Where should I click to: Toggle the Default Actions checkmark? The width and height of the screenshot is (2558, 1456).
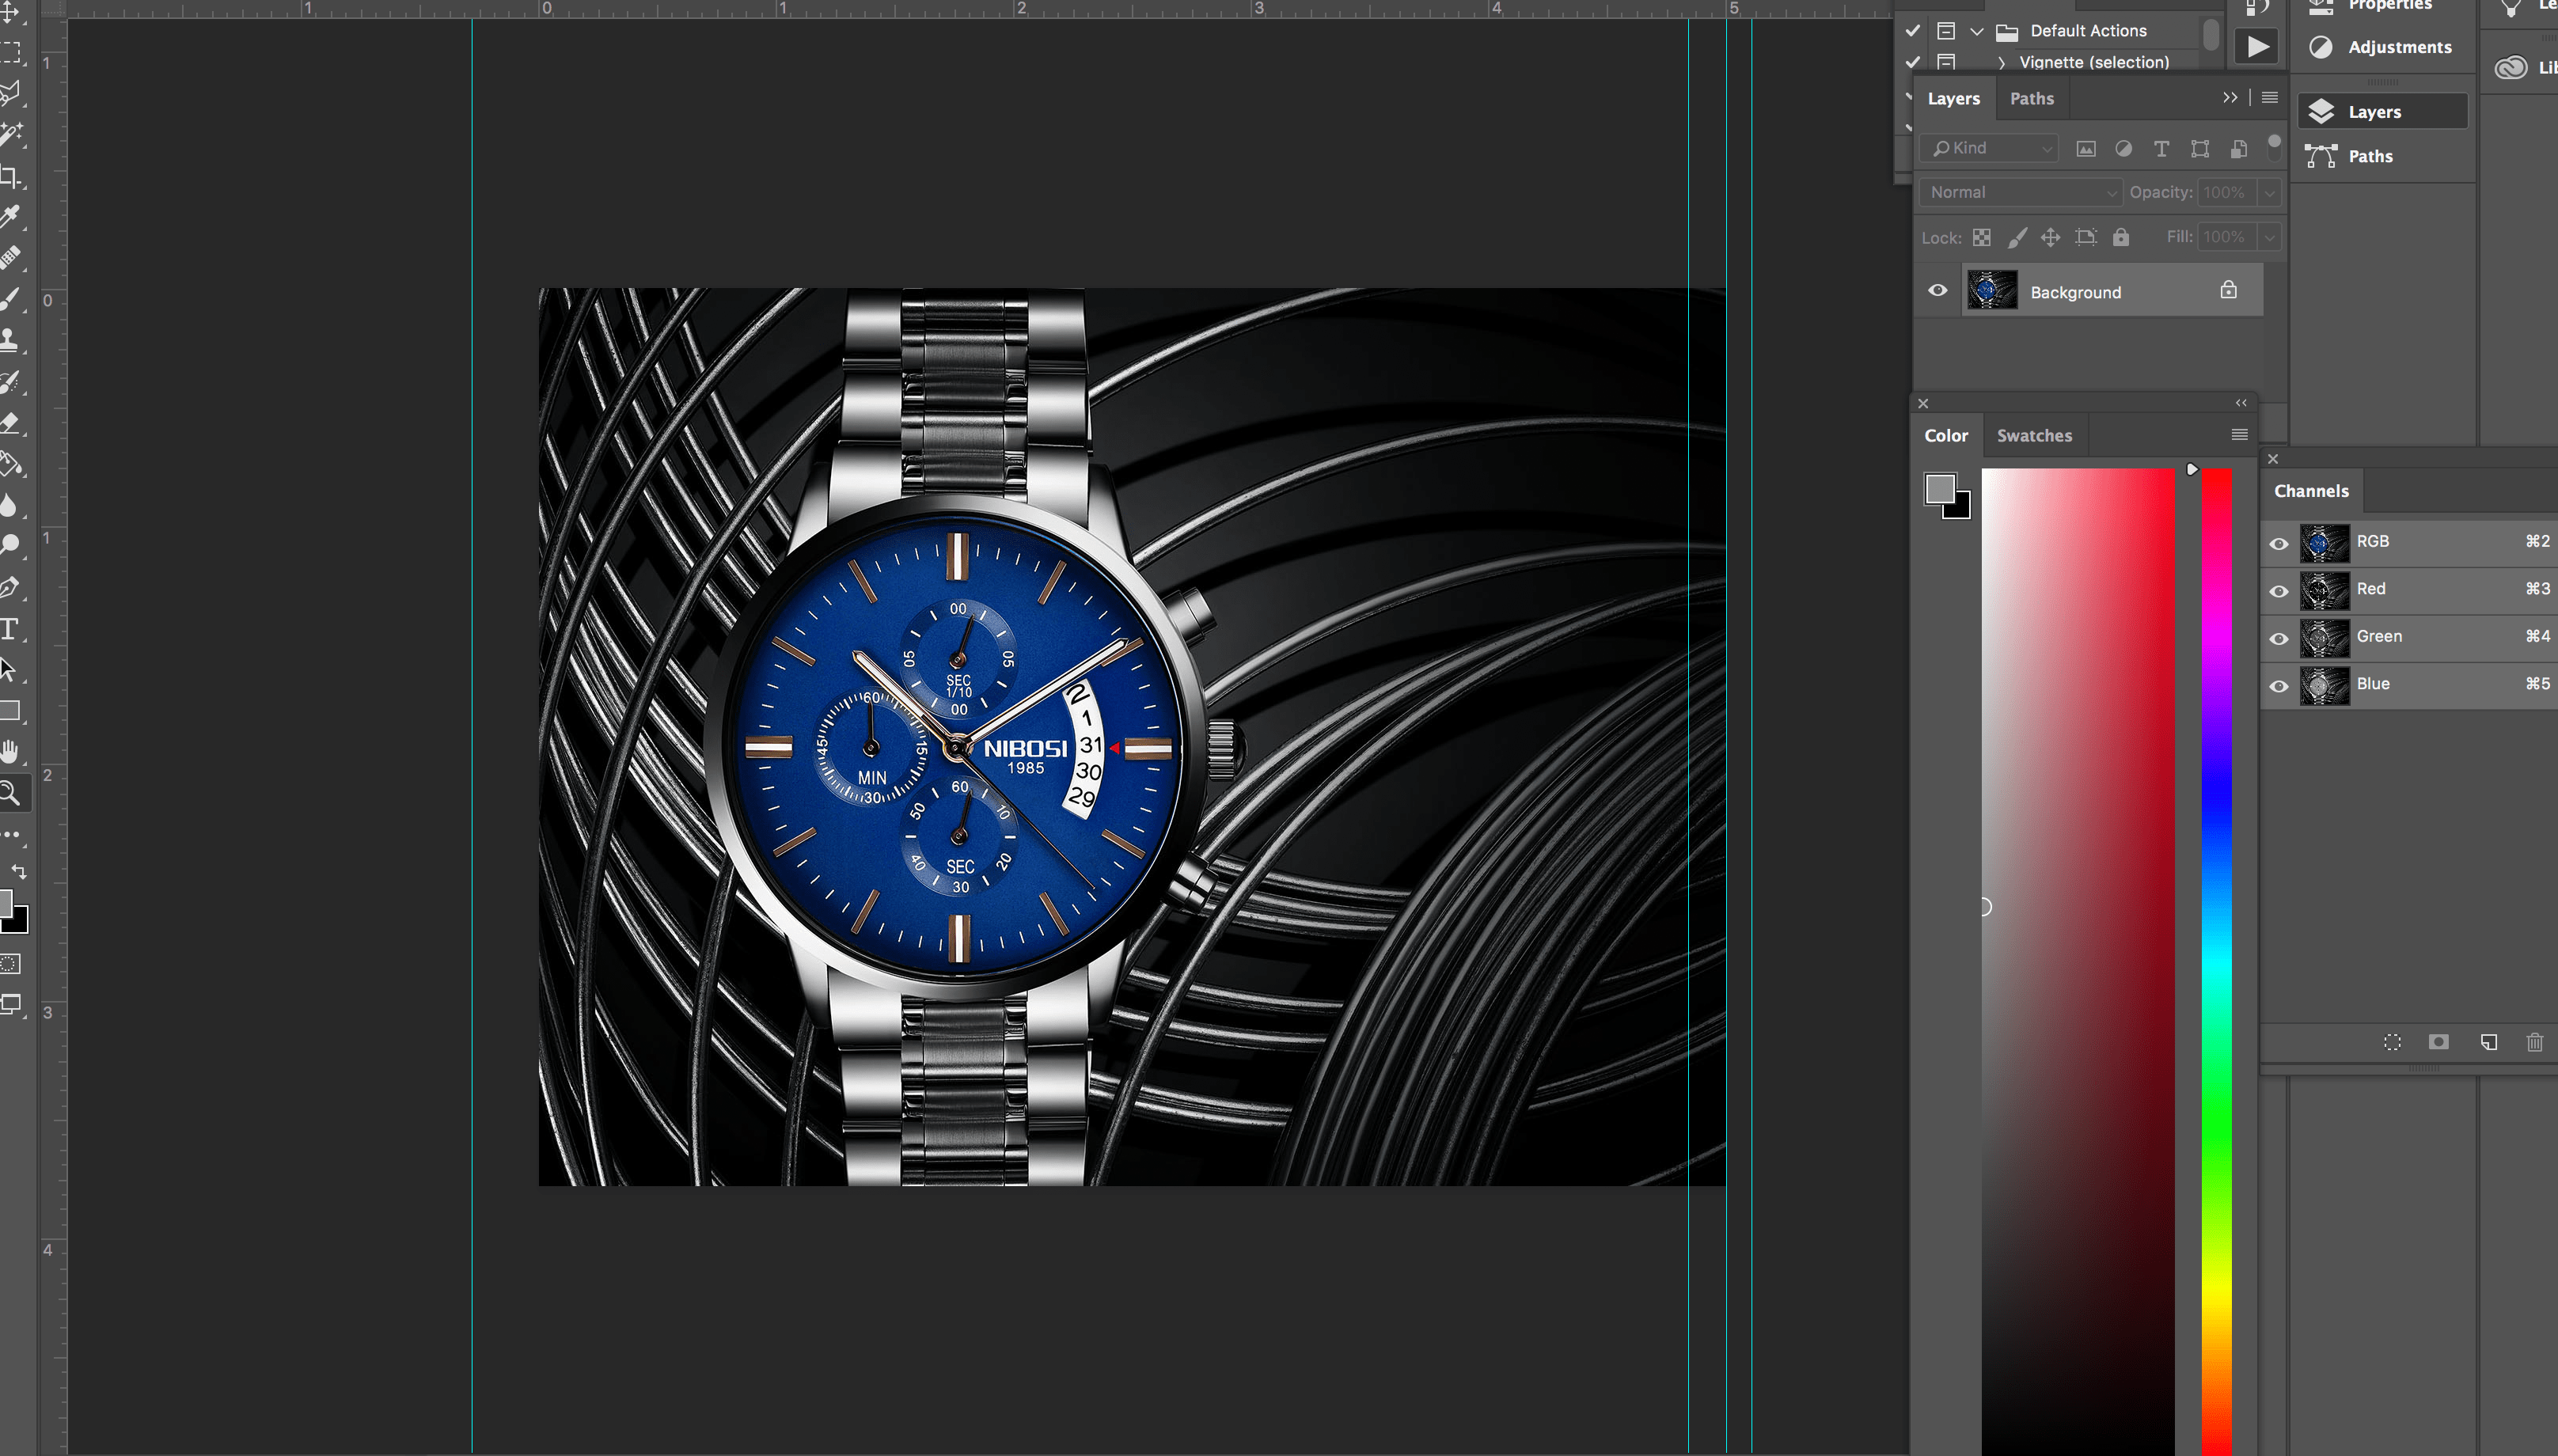click(x=1913, y=31)
